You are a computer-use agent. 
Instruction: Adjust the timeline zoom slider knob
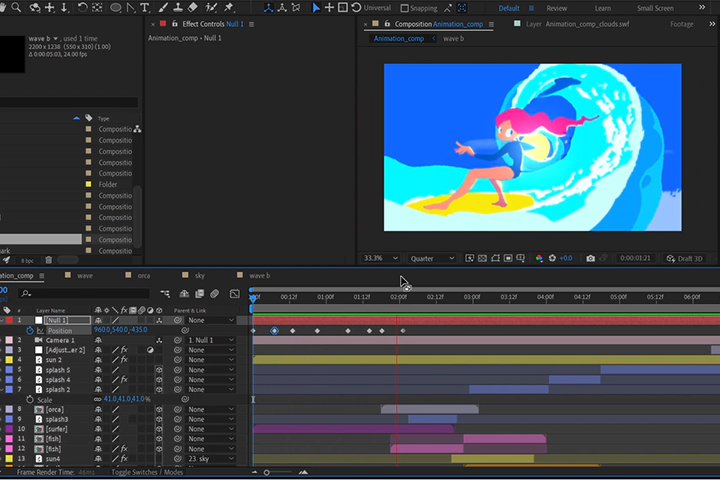[x=266, y=472]
